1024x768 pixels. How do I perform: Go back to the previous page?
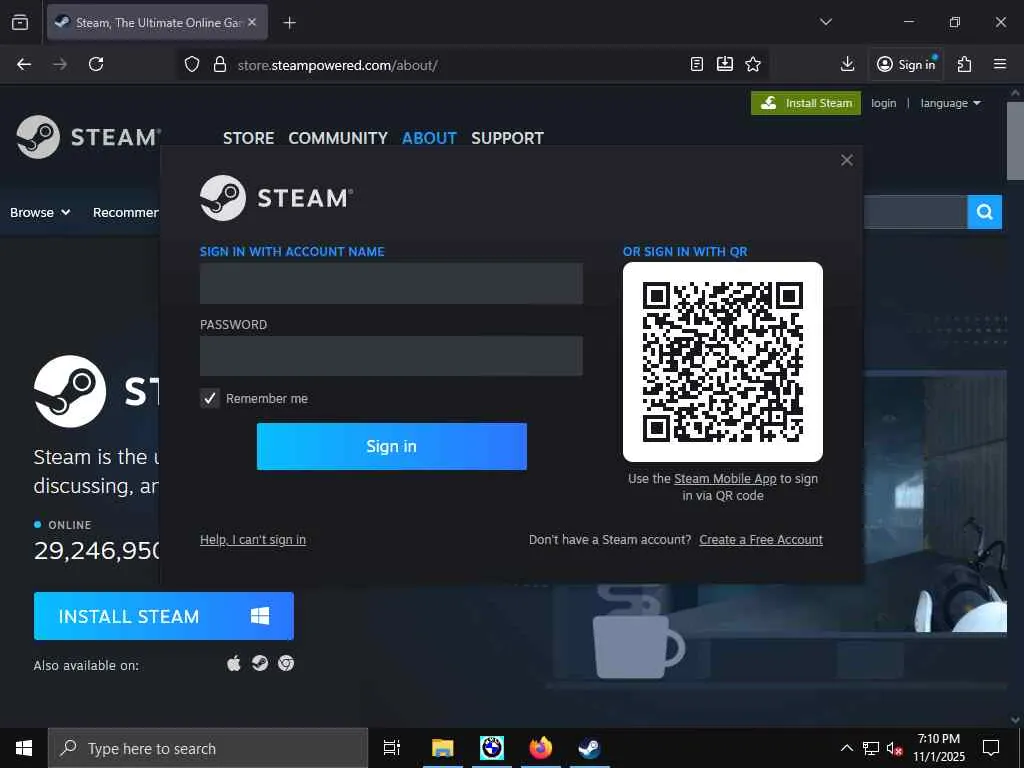pos(24,64)
